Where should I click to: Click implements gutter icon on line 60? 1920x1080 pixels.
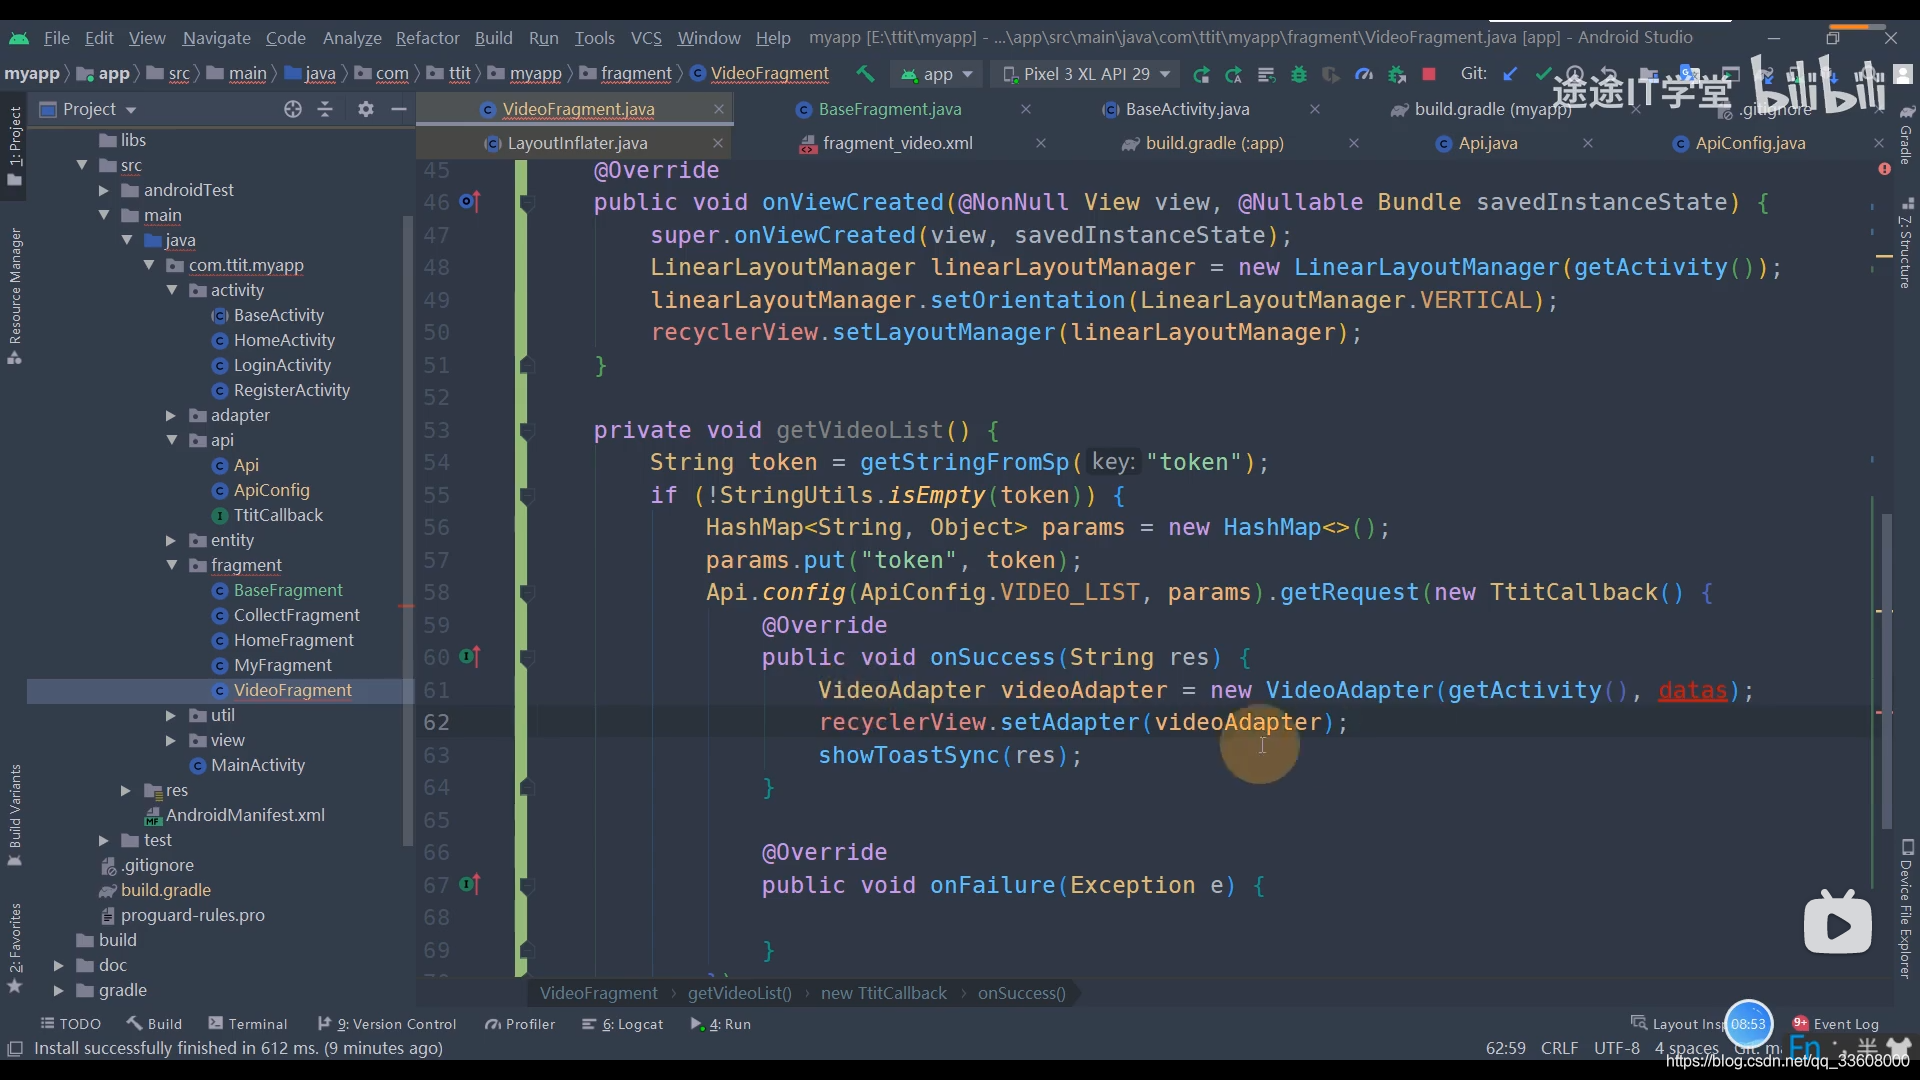[469, 657]
